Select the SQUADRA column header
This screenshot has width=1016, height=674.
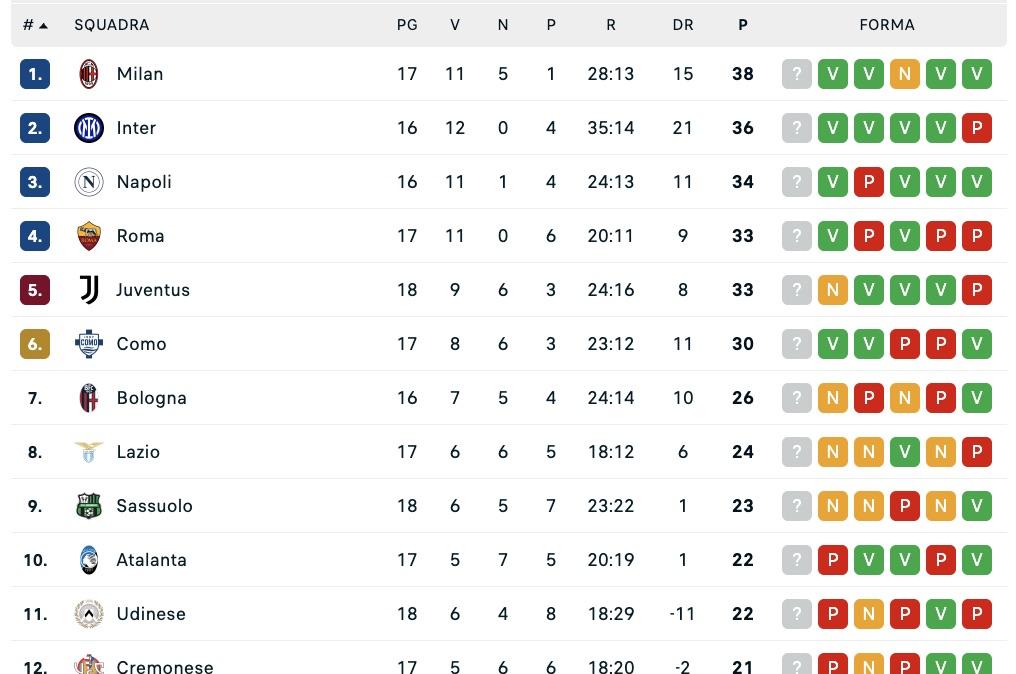tap(112, 24)
